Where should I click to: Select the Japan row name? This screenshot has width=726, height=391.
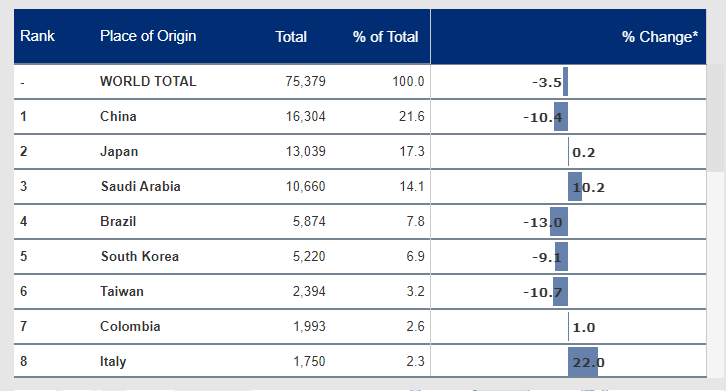[x=119, y=151]
